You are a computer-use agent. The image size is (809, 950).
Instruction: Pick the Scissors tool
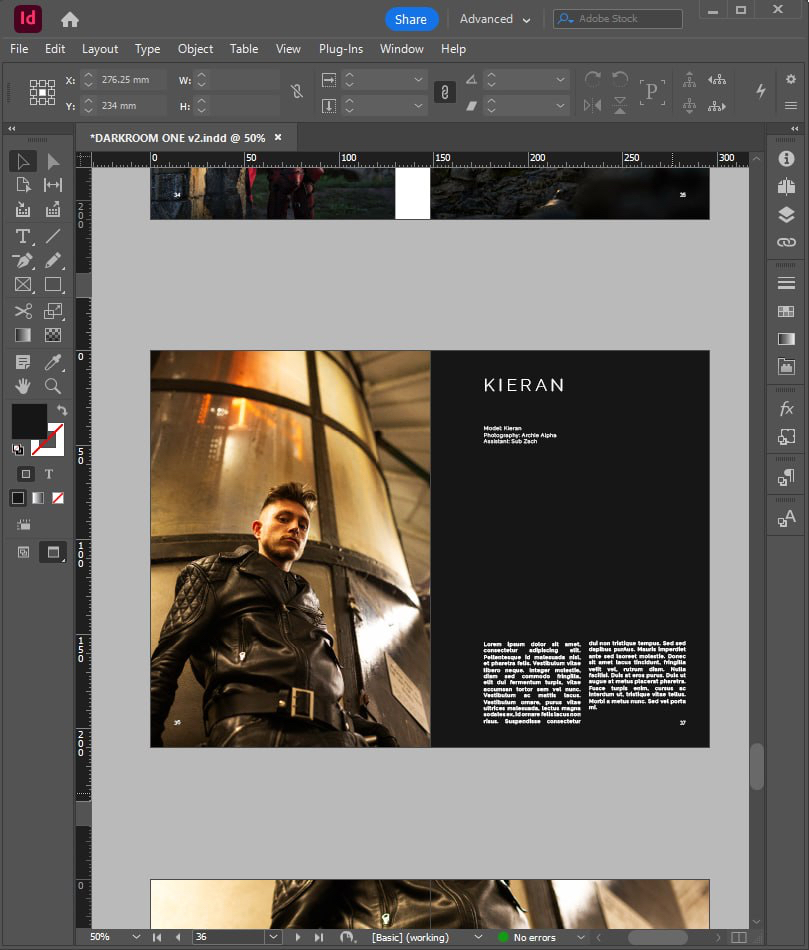click(x=23, y=311)
